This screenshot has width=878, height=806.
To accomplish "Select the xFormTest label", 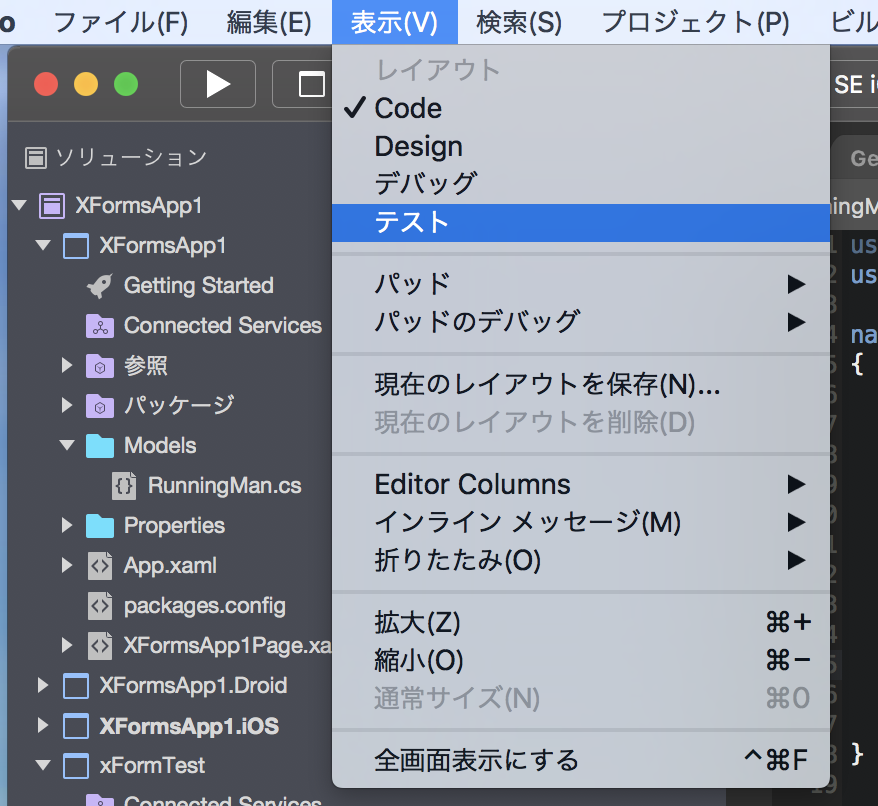I will (x=152, y=766).
